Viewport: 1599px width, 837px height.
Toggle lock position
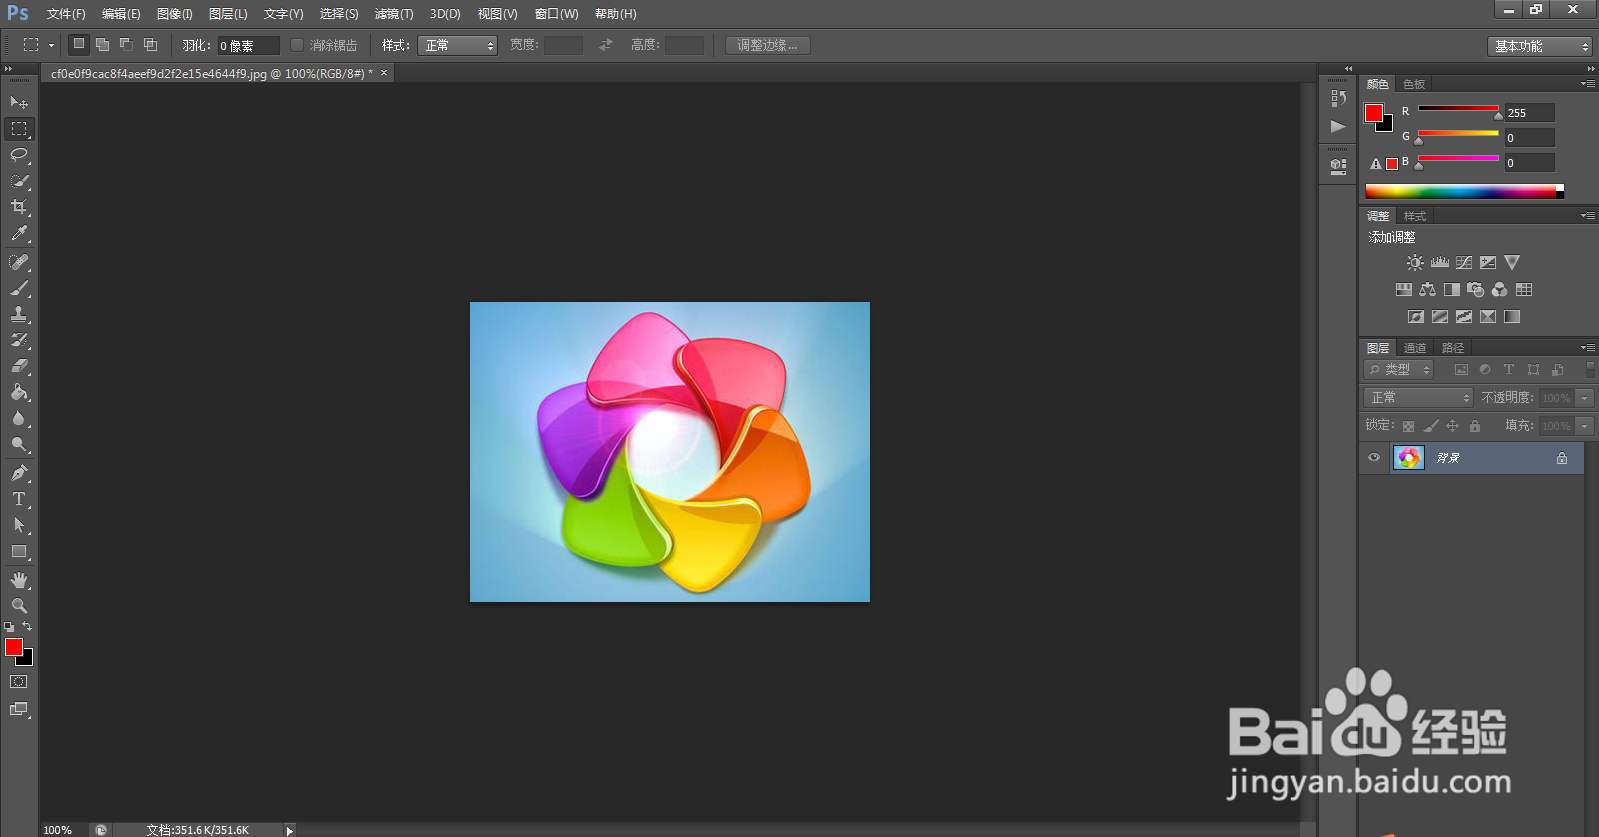point(1453,426)
